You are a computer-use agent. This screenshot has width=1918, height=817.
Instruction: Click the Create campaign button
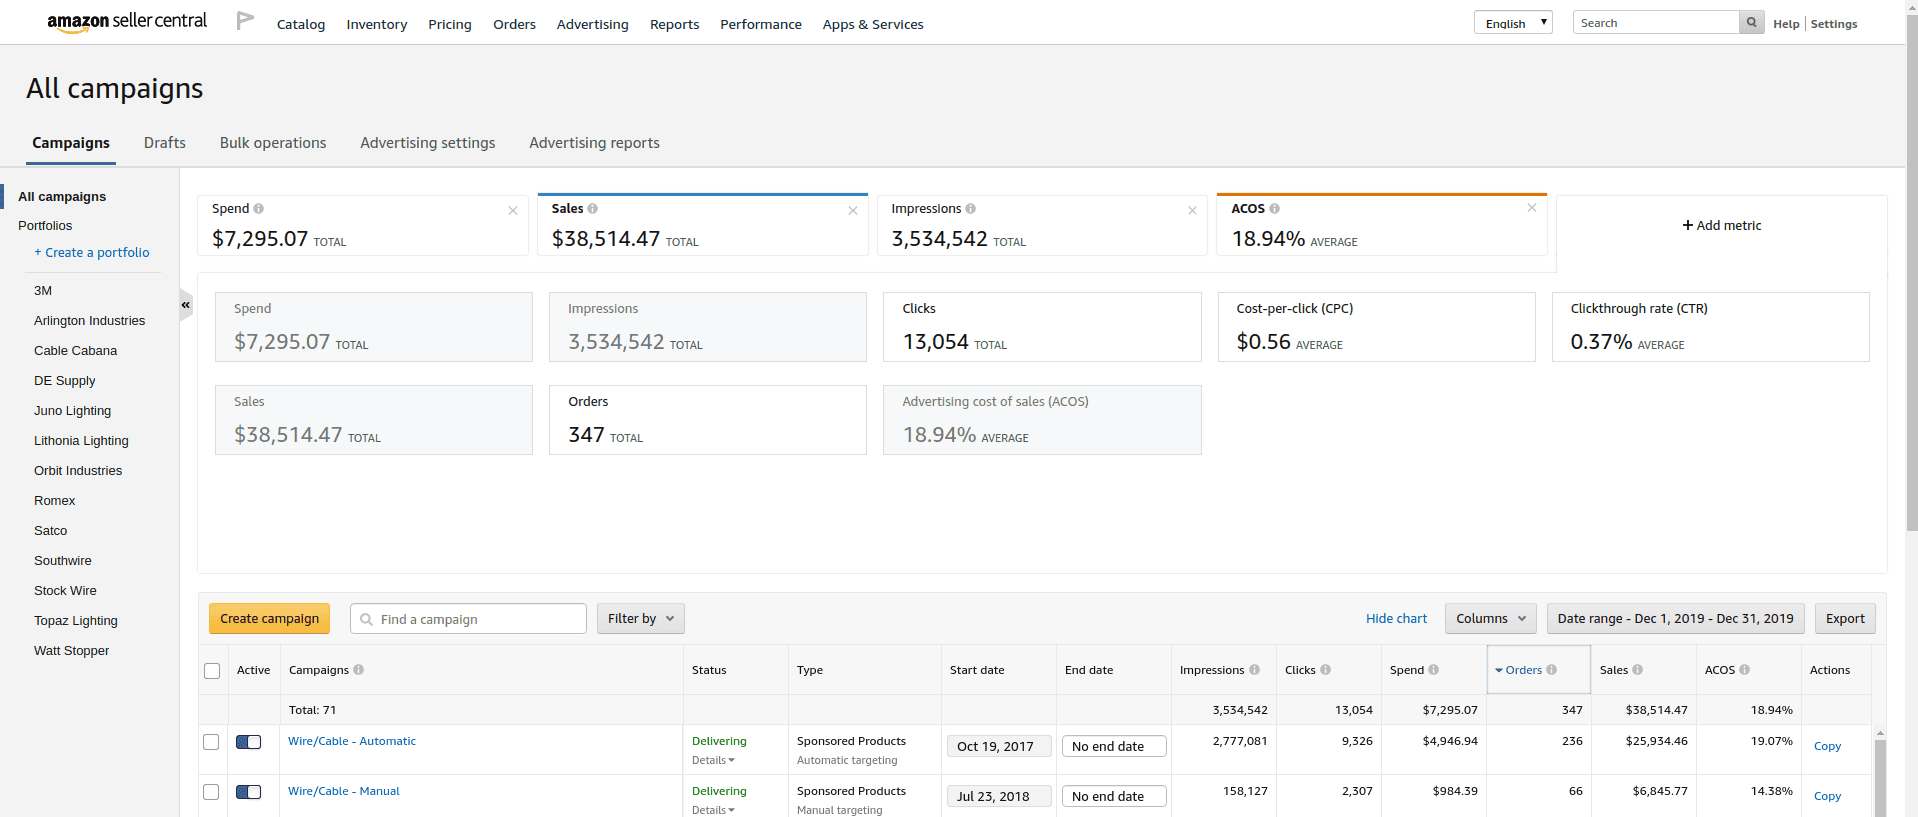(x=270, y=619)
